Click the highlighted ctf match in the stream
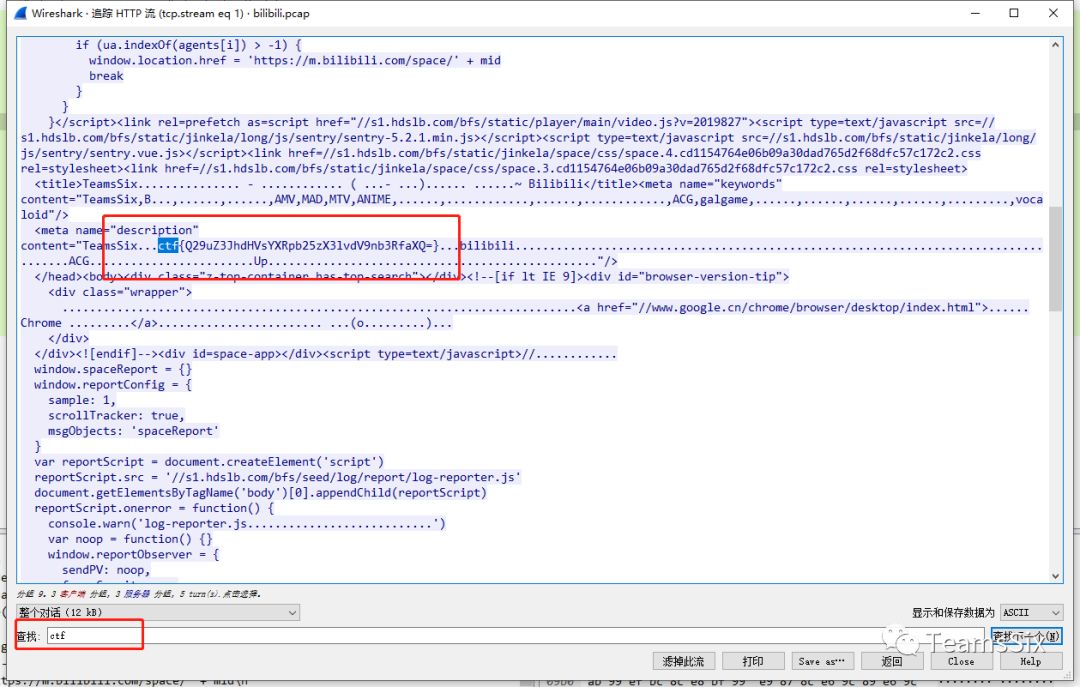Screen dimensions: 1080x687 coord(168,245)
